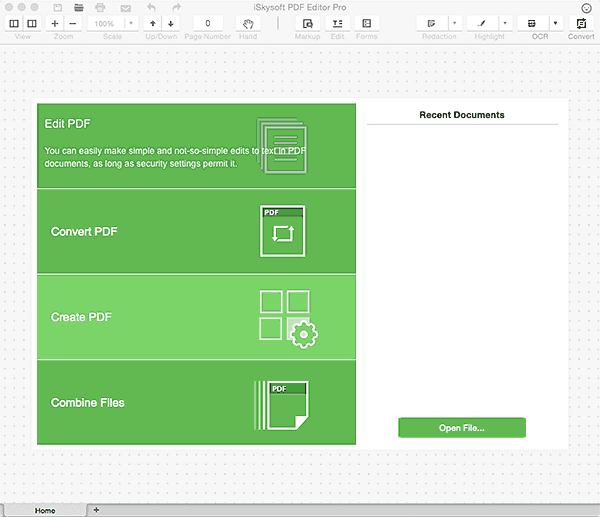Go to previous page with up arrow
This screenshot has height=517, width=600.
[x=153, y=24]
